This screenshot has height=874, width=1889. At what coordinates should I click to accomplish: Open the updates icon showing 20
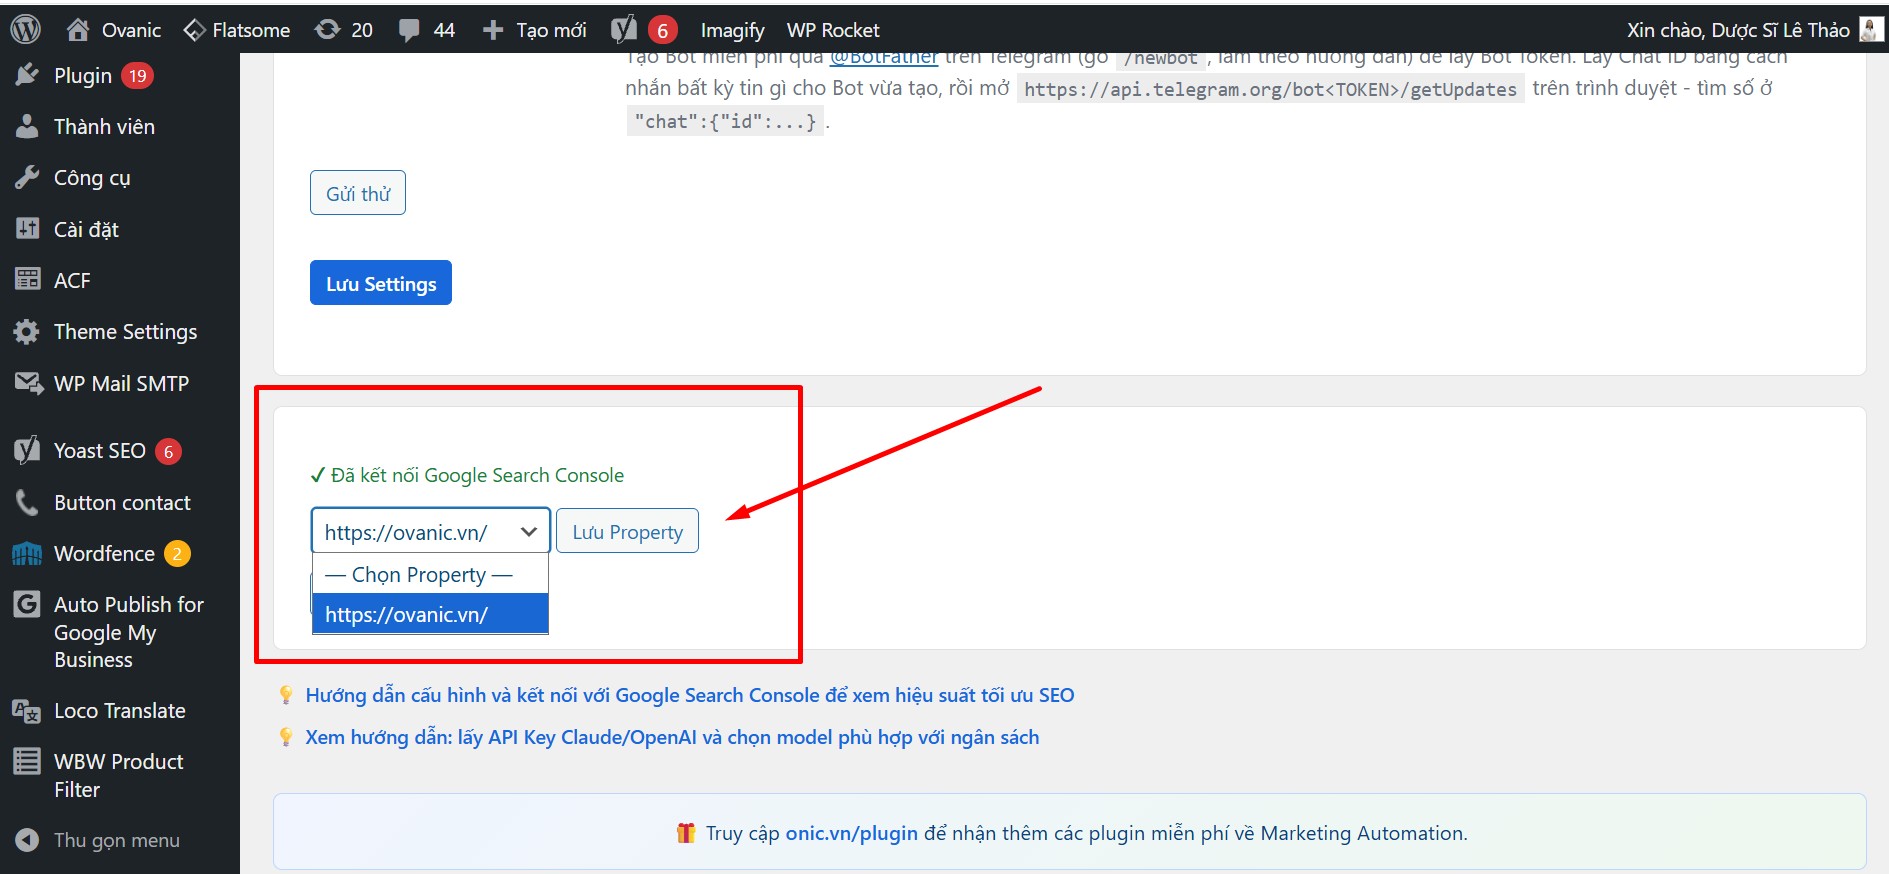click(x=327, y=30)
